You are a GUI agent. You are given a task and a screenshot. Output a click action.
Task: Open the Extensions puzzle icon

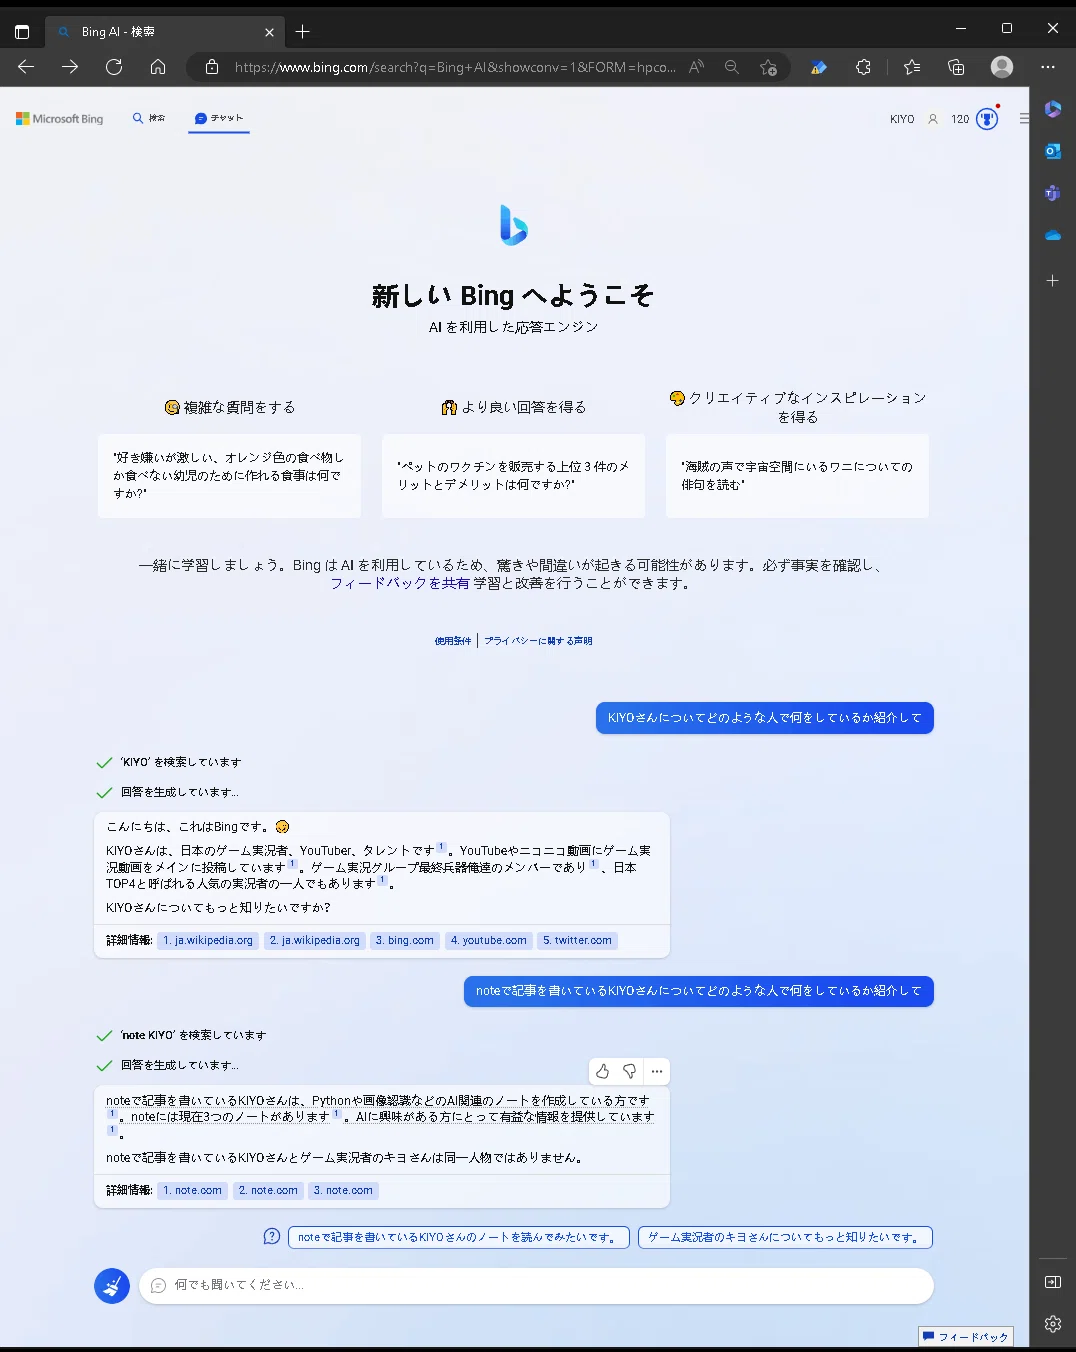864,67
